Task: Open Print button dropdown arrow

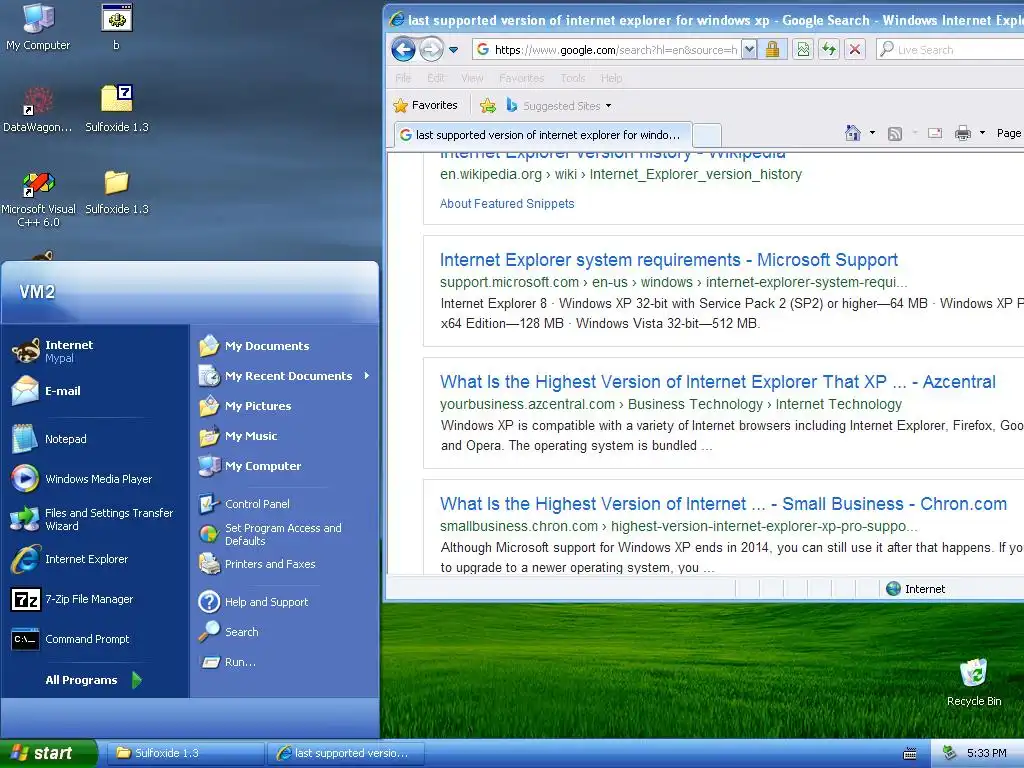Action: coord(982,133)
